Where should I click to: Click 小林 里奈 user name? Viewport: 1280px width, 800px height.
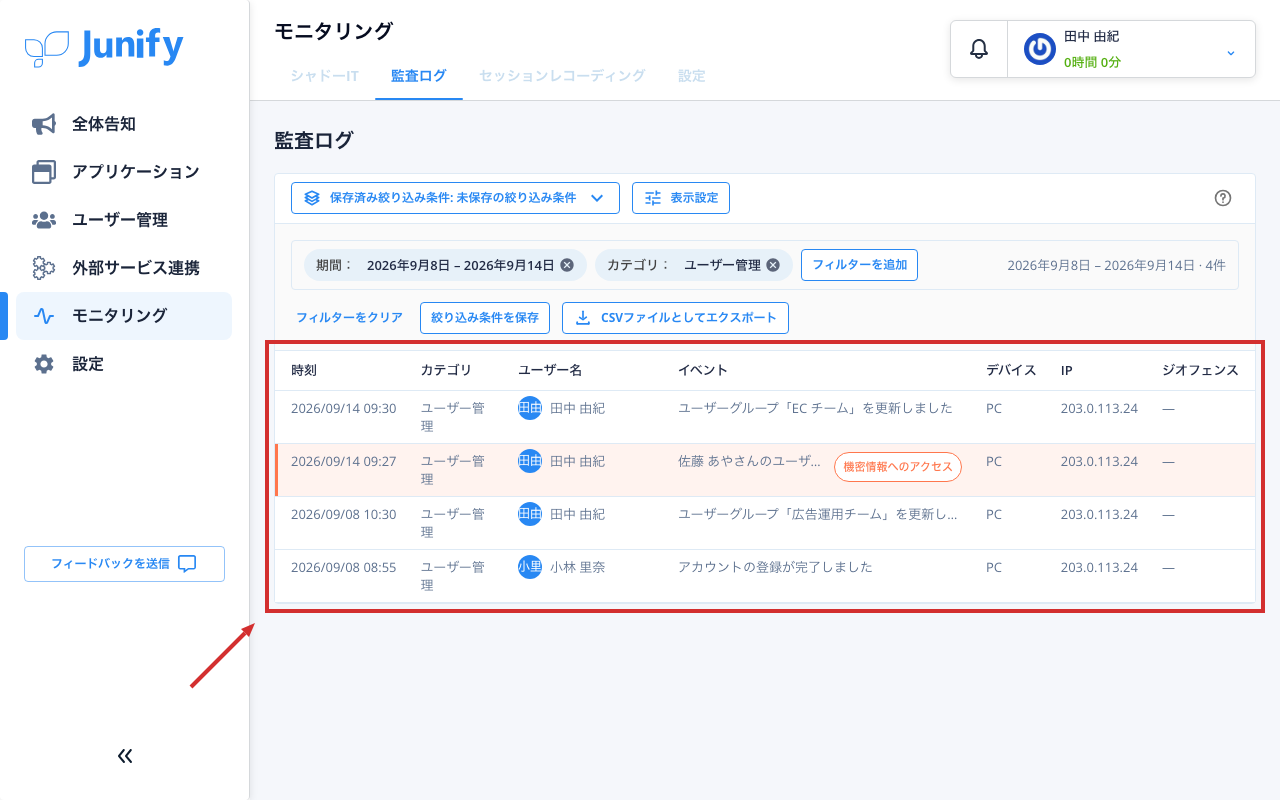[x=577, y=567]
